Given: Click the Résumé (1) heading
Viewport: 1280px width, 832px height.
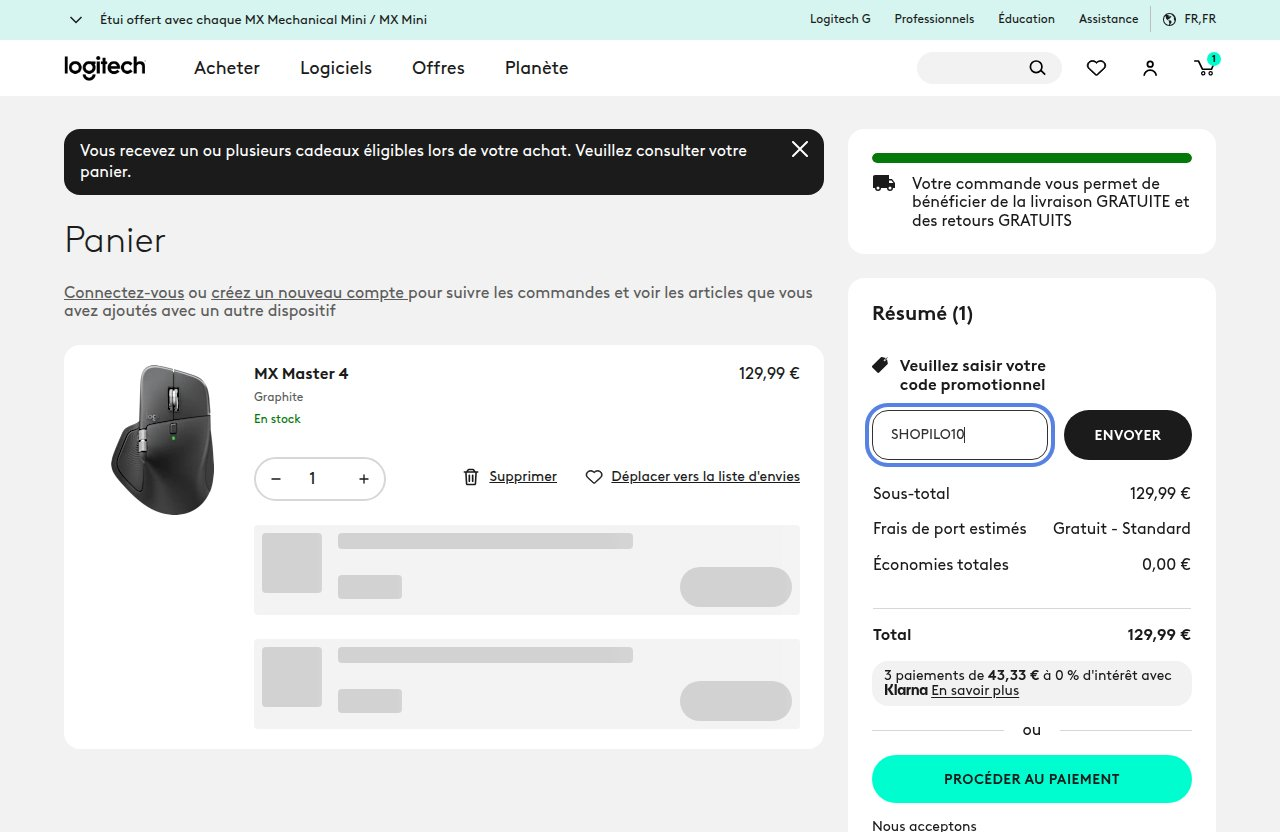Looking at the screenshot, I should (923, 314).
